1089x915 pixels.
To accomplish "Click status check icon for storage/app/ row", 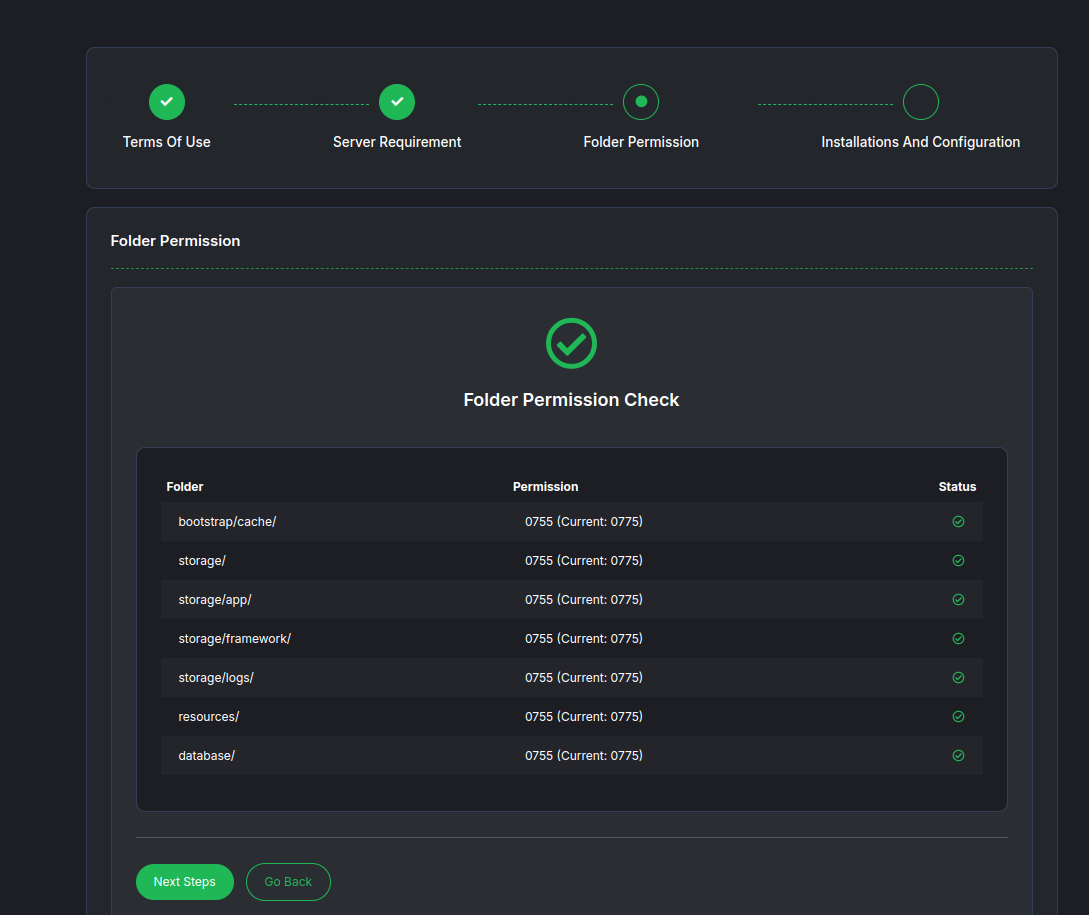I will coord(958,600).
